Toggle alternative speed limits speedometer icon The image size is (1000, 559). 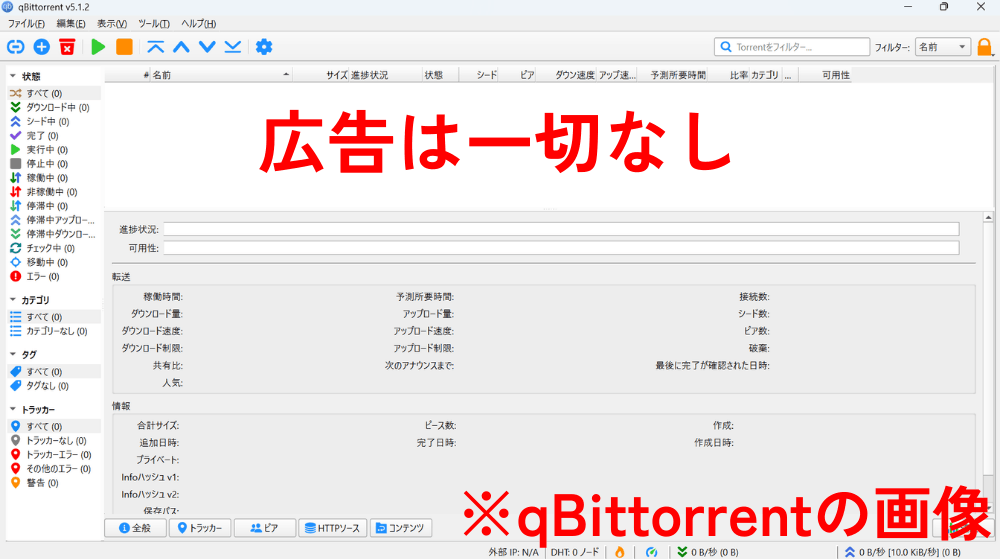651,551
